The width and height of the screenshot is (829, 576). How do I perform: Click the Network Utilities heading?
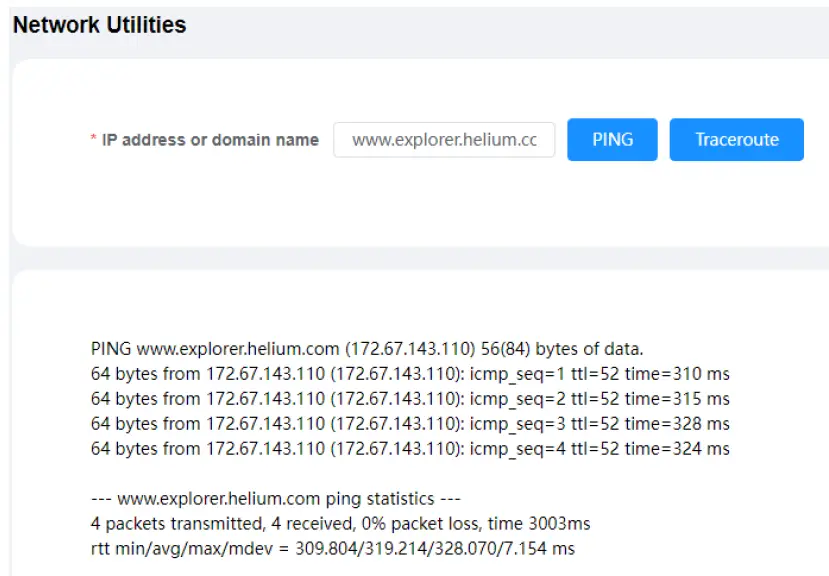click(x=99, y=25)
